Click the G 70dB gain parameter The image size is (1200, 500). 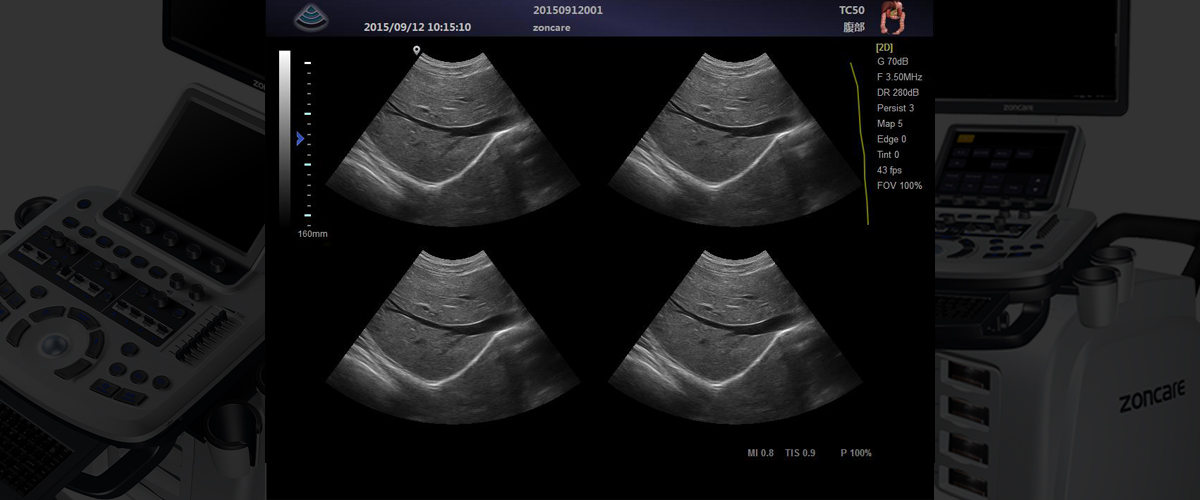coord(892,61)
